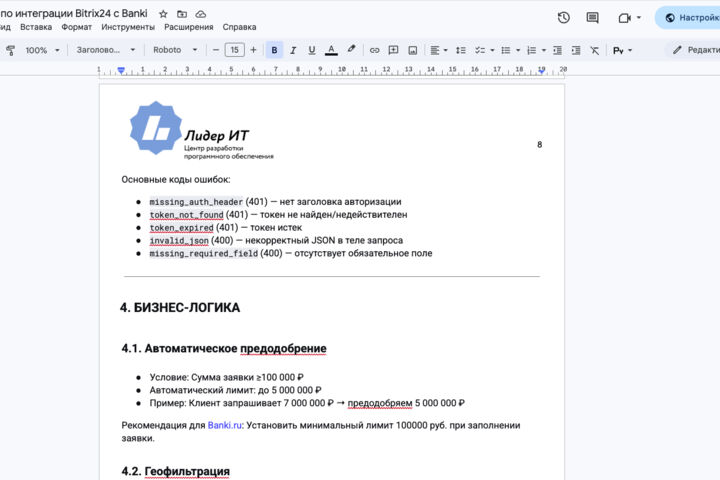Toggle bold formatting
This screenshot has width=720, height=480.
point(274,50)
